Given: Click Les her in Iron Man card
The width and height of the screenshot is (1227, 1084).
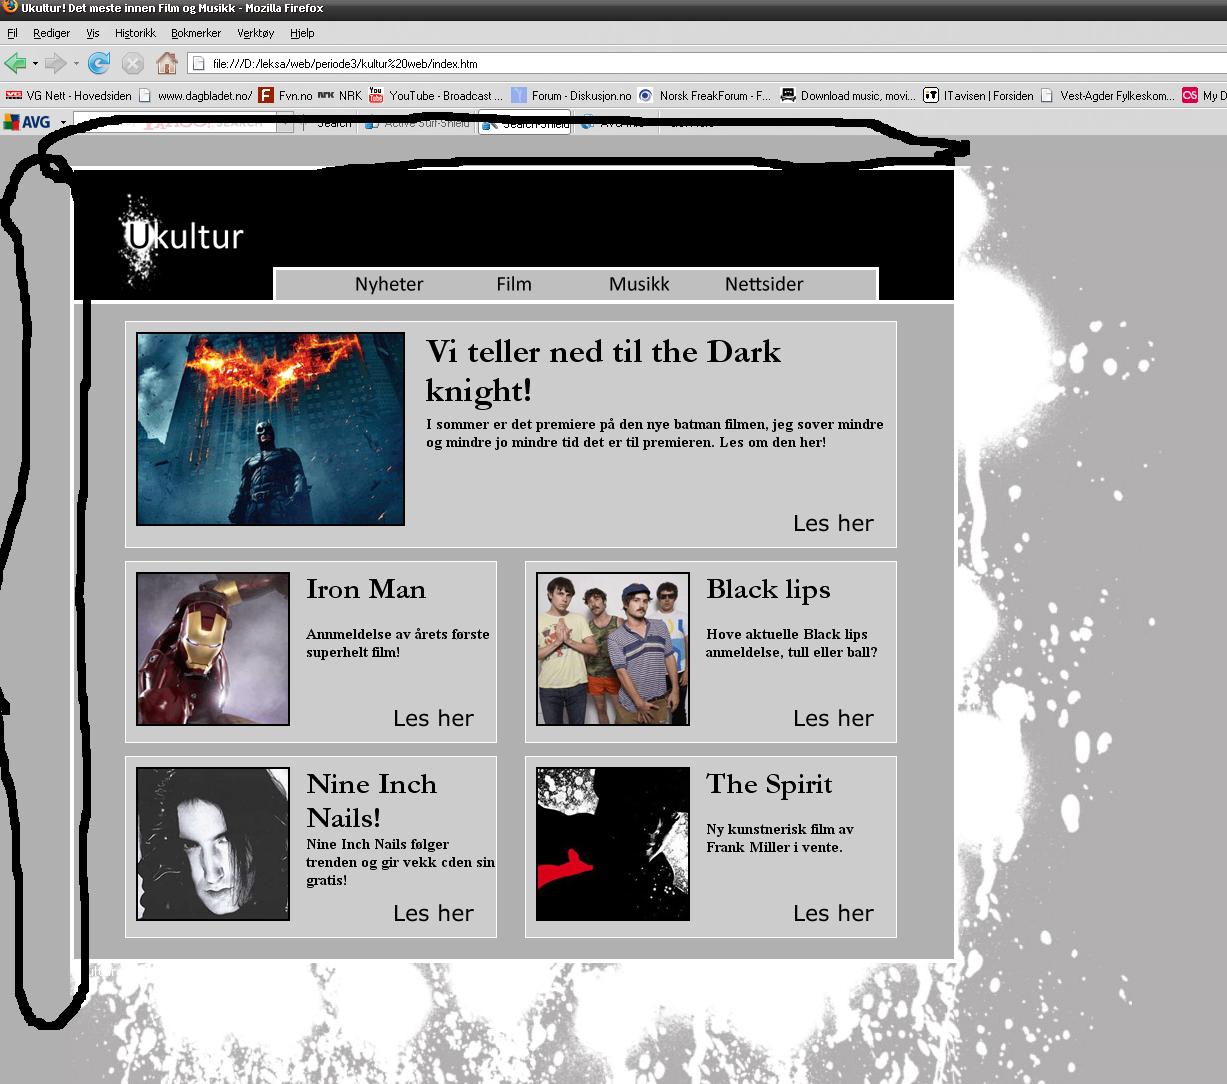Looking at the screenshot, I should [433, 718].
